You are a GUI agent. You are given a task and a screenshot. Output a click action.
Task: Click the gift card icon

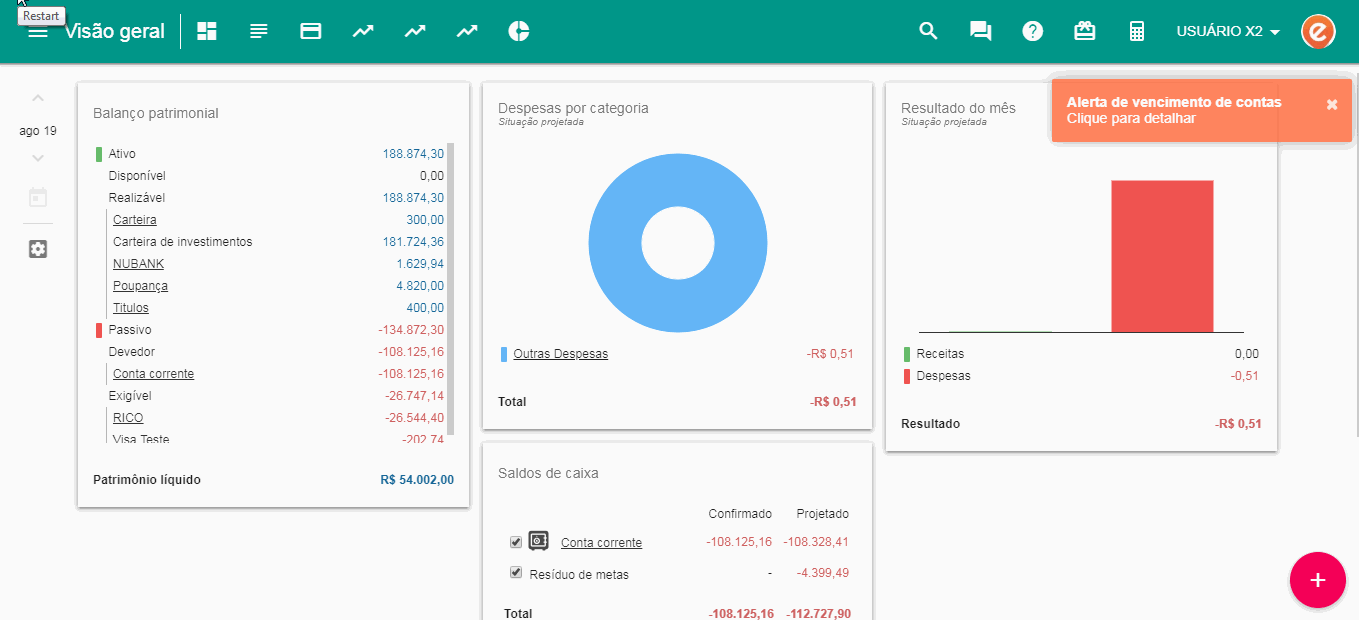tap(1084, 31)
